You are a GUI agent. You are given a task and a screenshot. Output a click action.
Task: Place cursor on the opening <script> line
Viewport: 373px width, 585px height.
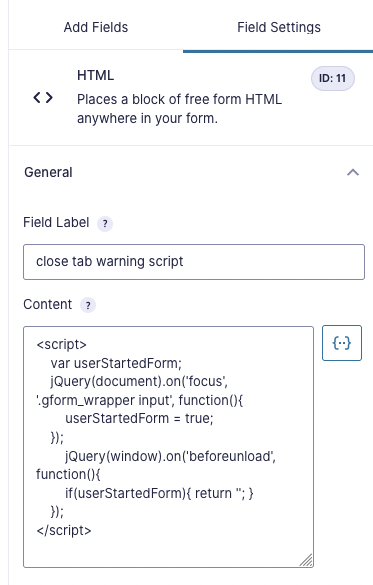coord(62,344)
